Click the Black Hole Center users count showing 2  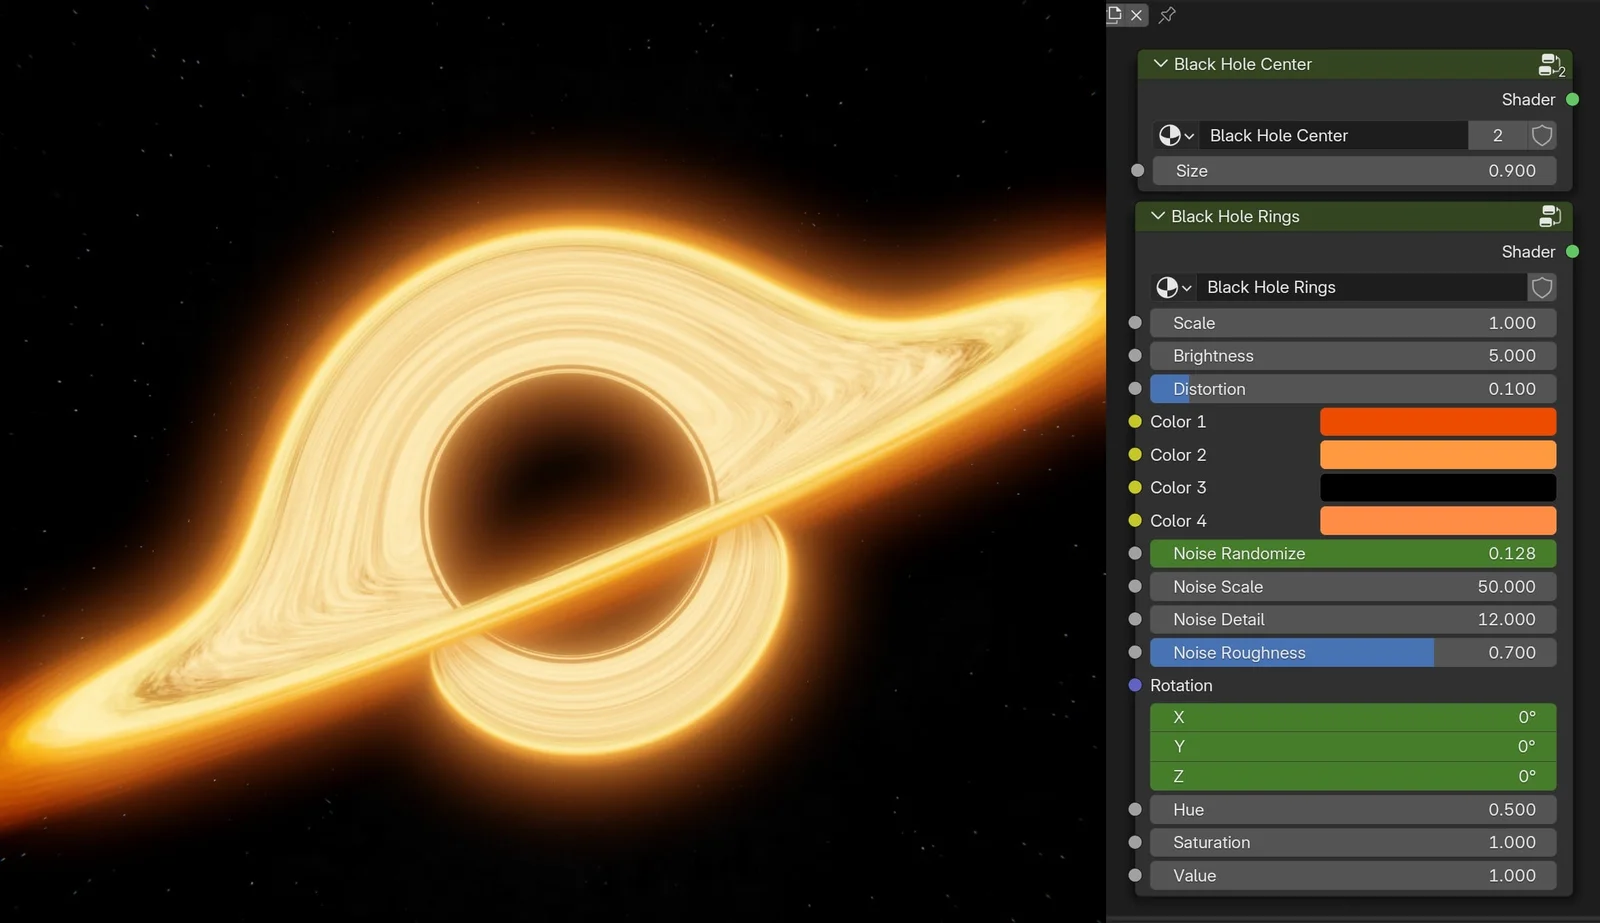pos(1497,135)
